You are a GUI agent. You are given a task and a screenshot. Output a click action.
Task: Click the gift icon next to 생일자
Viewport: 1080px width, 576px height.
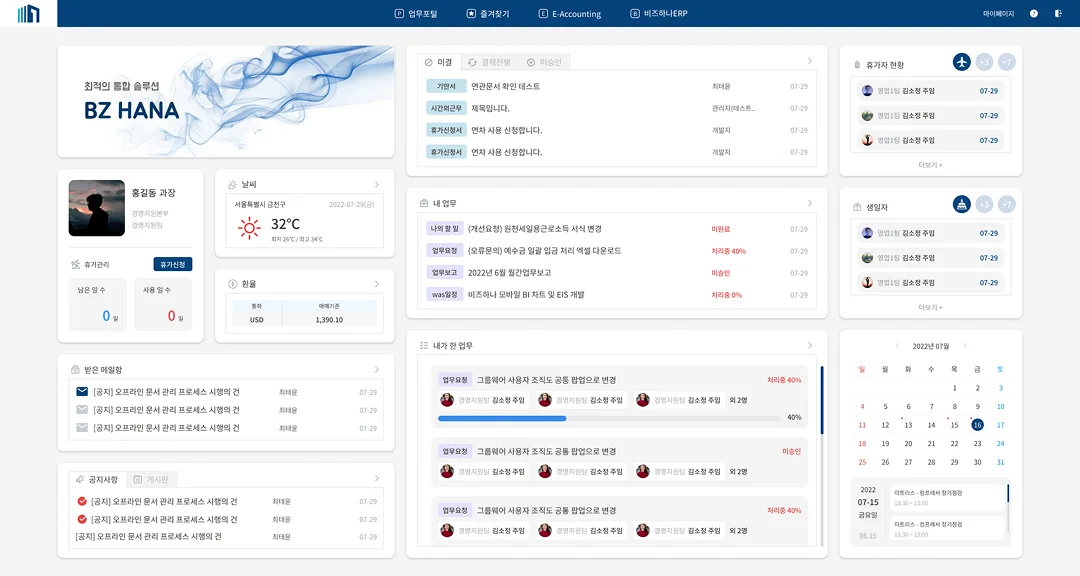click(x=857, y=207)
